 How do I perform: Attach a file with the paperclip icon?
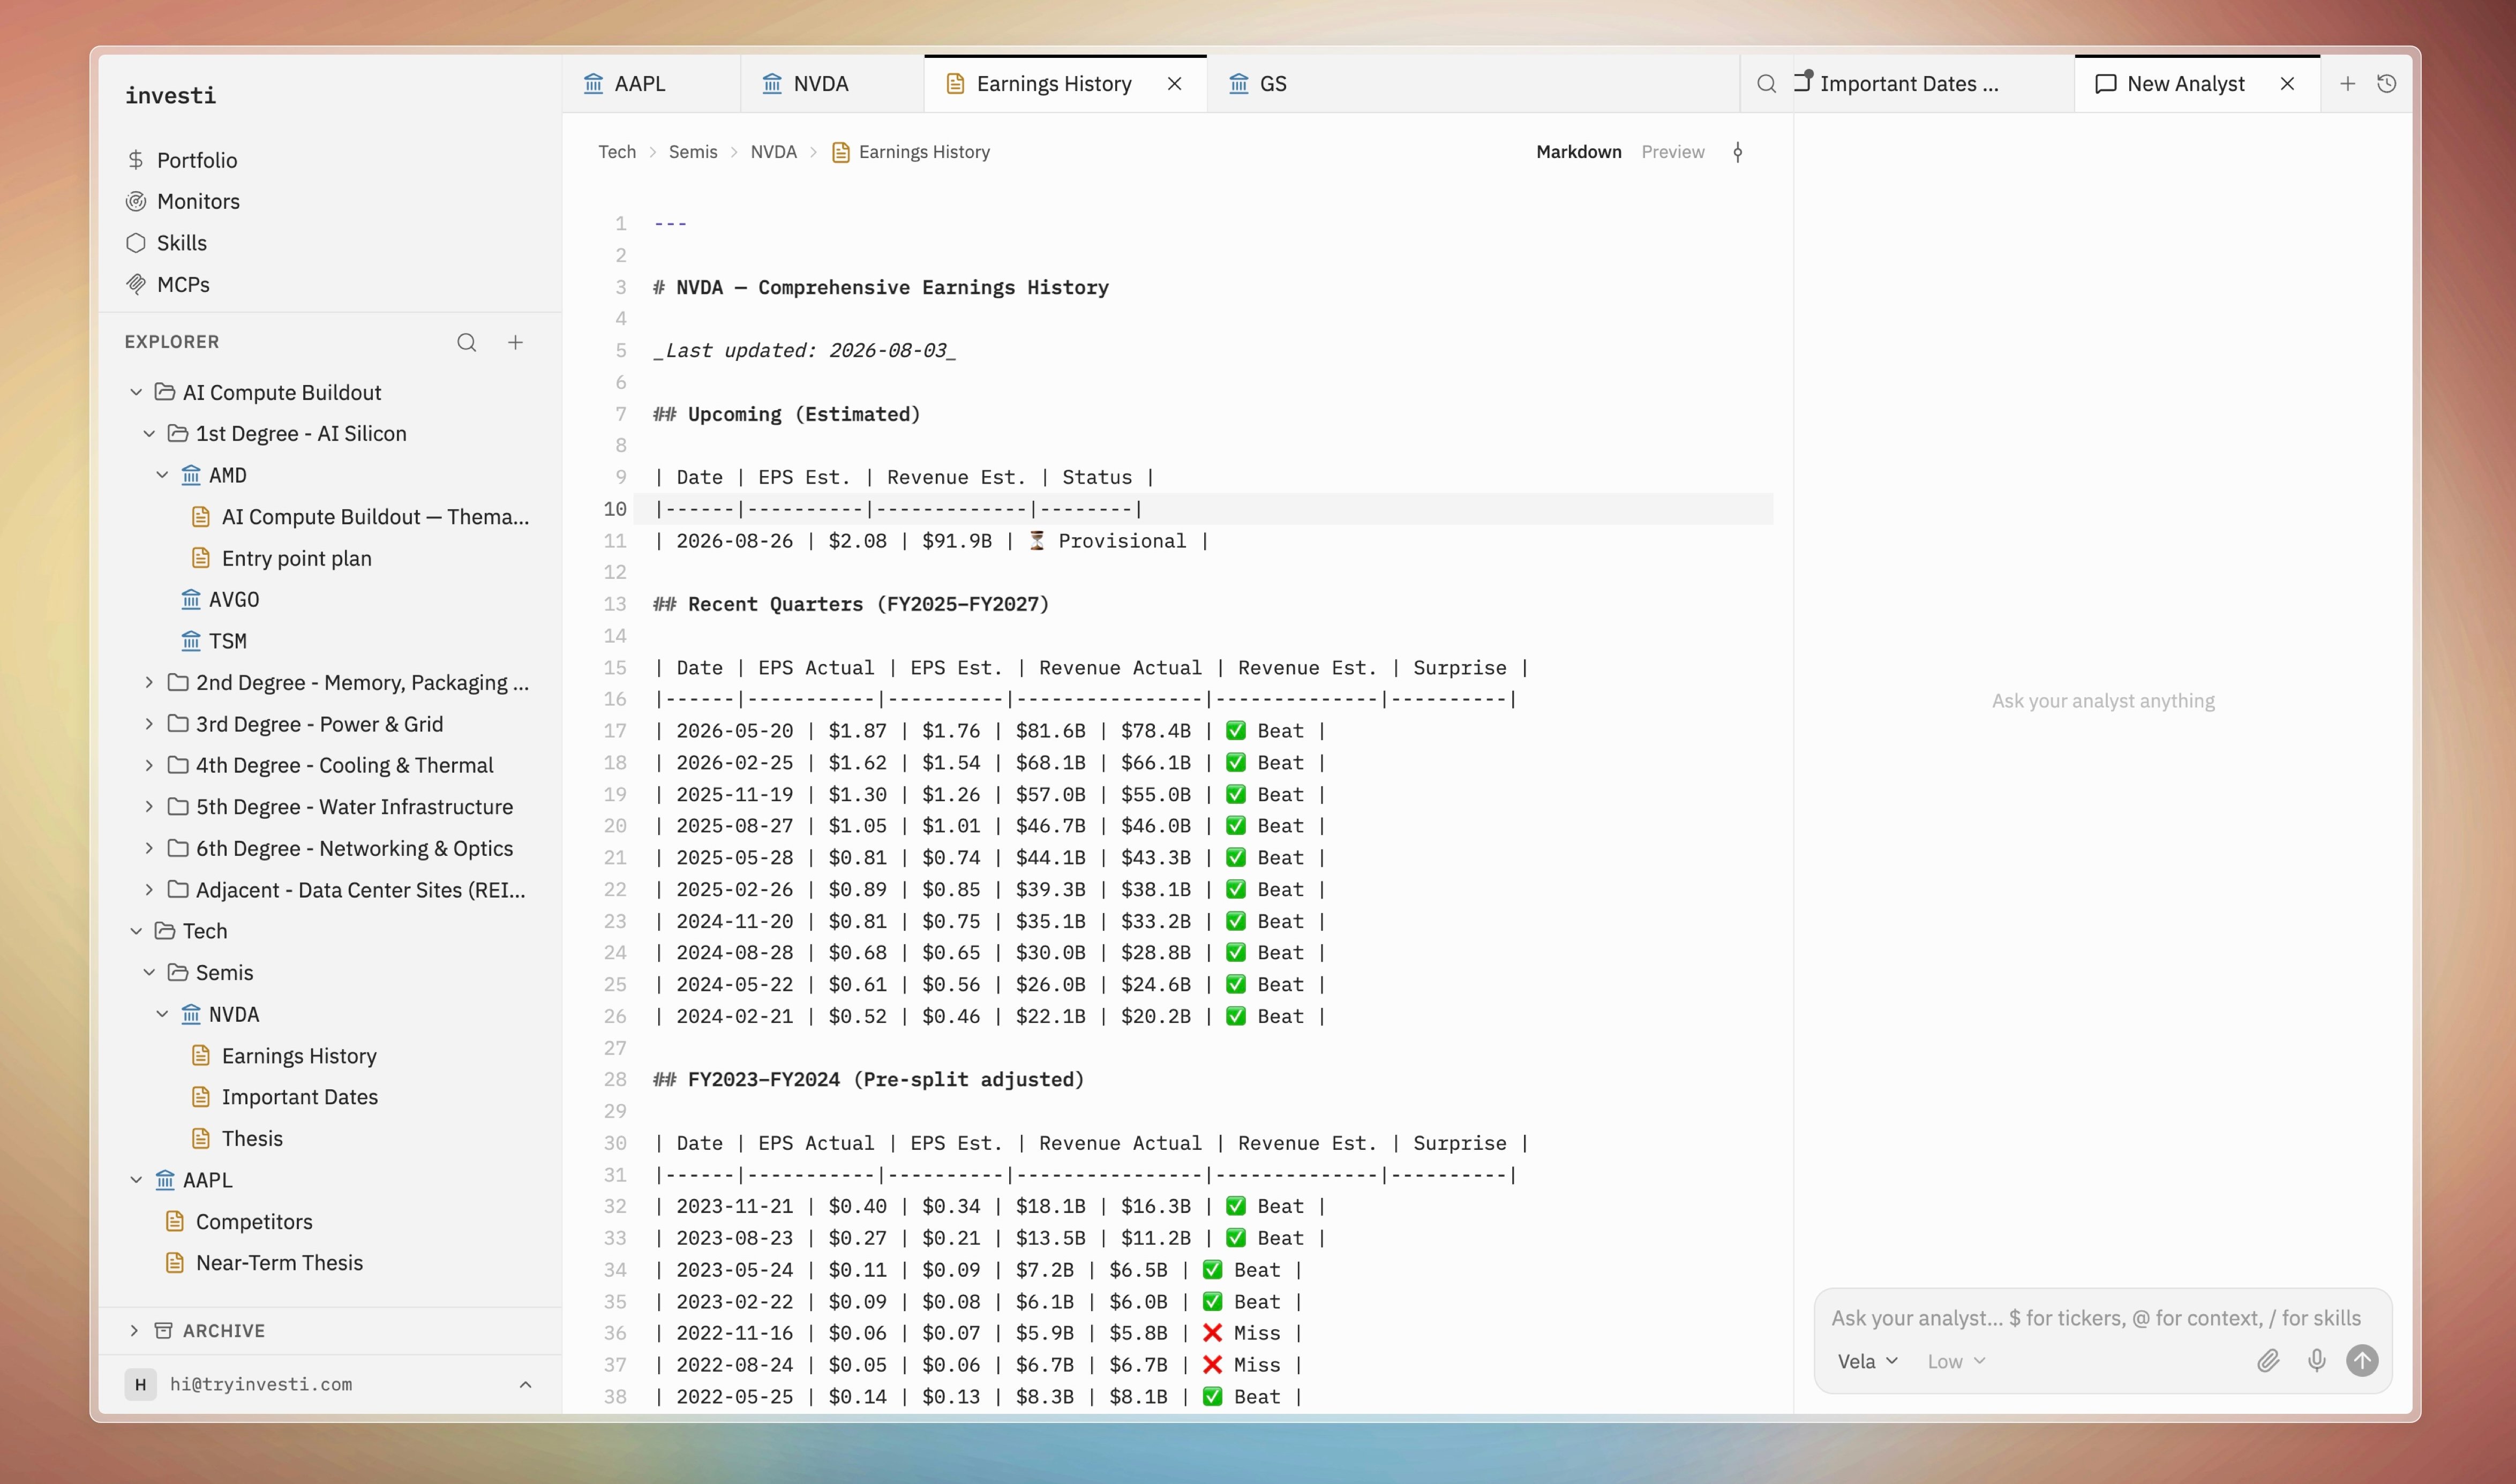pyautogui.click(x=2268, y=1360)
